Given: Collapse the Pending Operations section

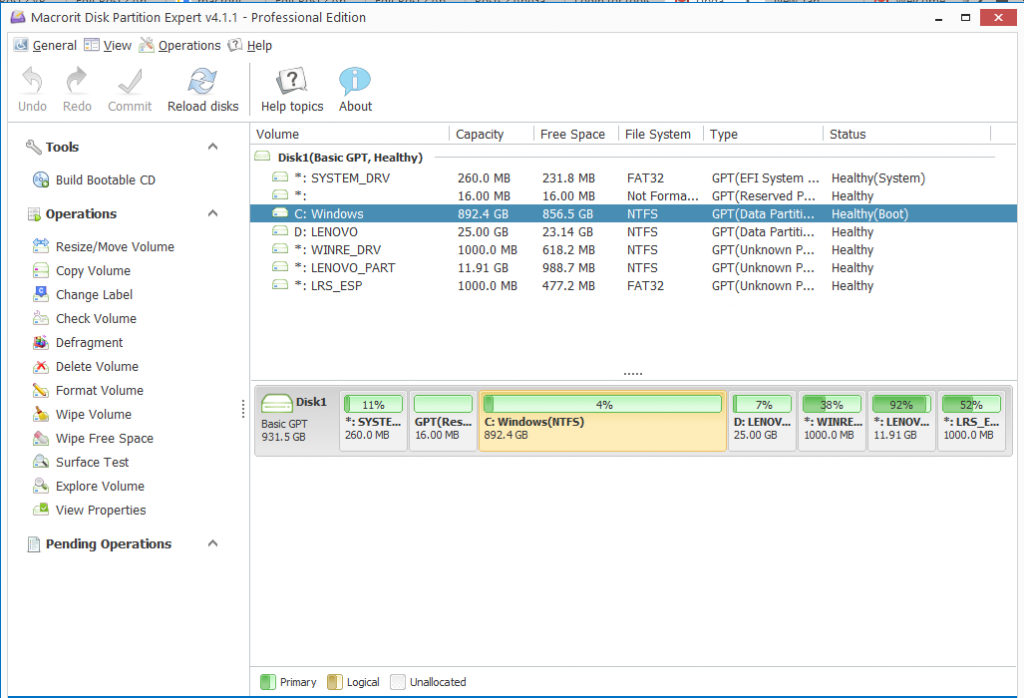Looking at the screenshot, I should coord(212,543).
